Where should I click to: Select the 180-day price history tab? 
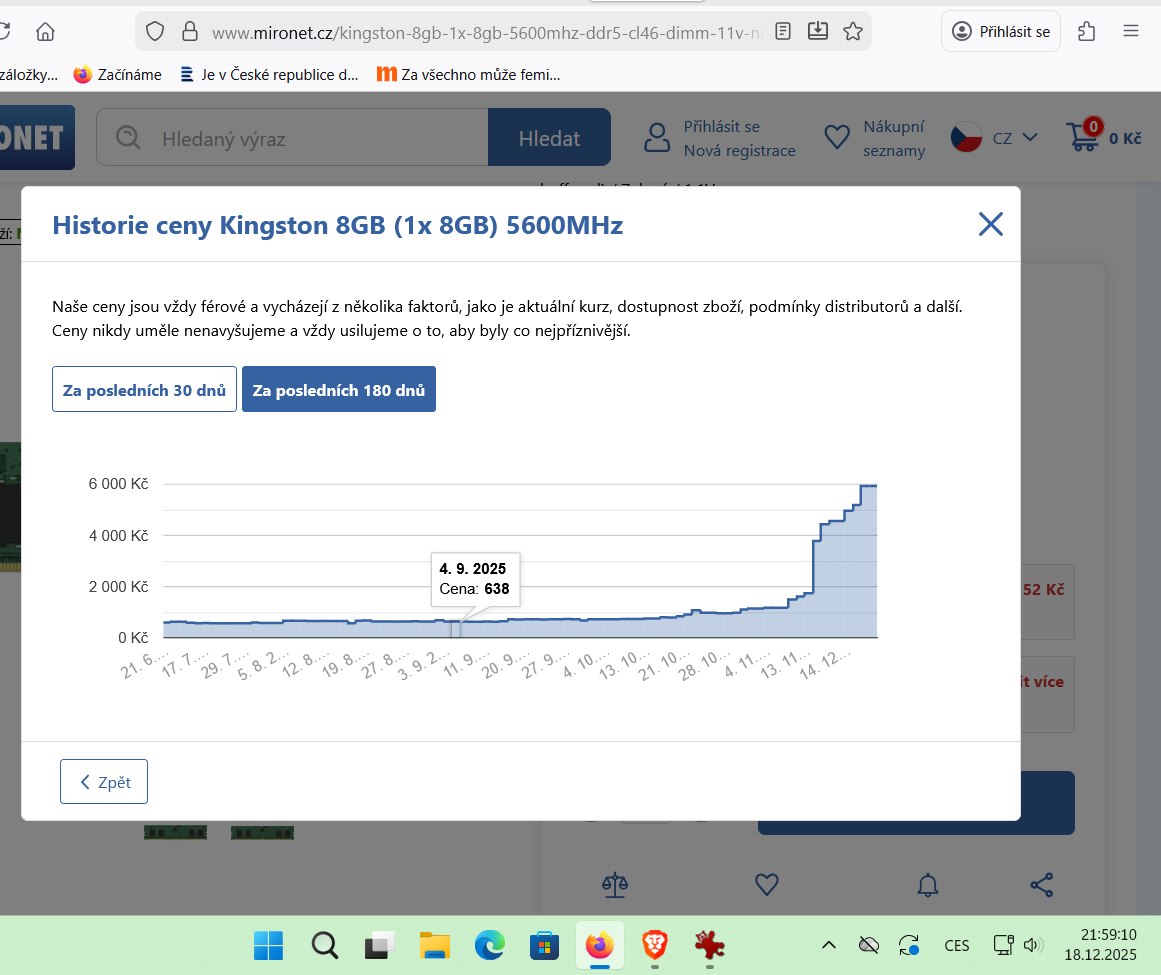click(x=338, y=390)
